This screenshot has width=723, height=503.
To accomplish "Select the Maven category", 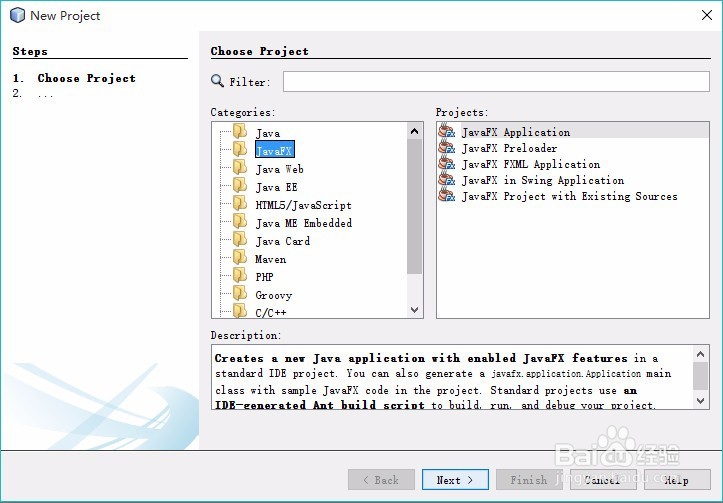I will click(271, 259).
